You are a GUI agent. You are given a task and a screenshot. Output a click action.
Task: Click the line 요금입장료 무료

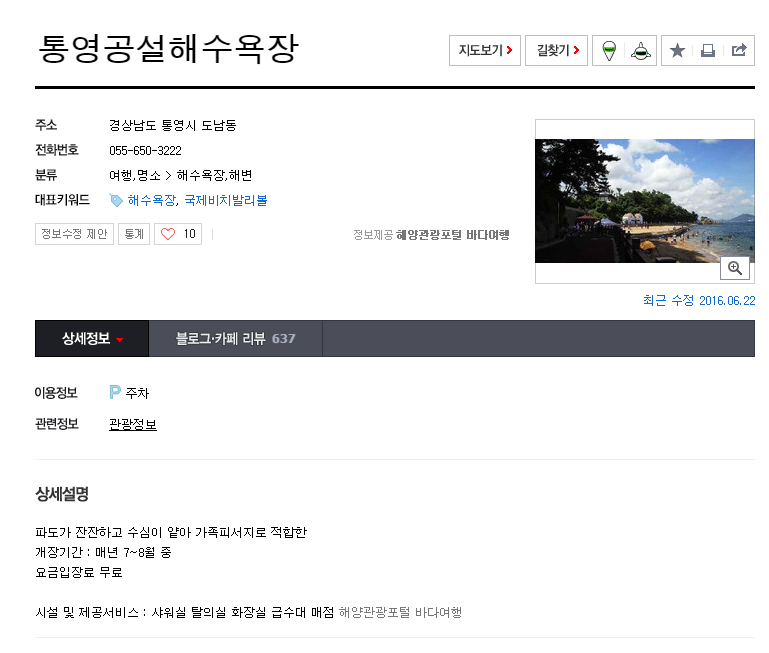coord(78,573)
